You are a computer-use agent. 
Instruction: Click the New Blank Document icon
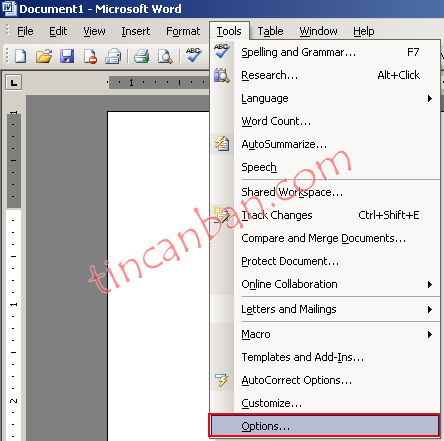click(x=21, y=56)
